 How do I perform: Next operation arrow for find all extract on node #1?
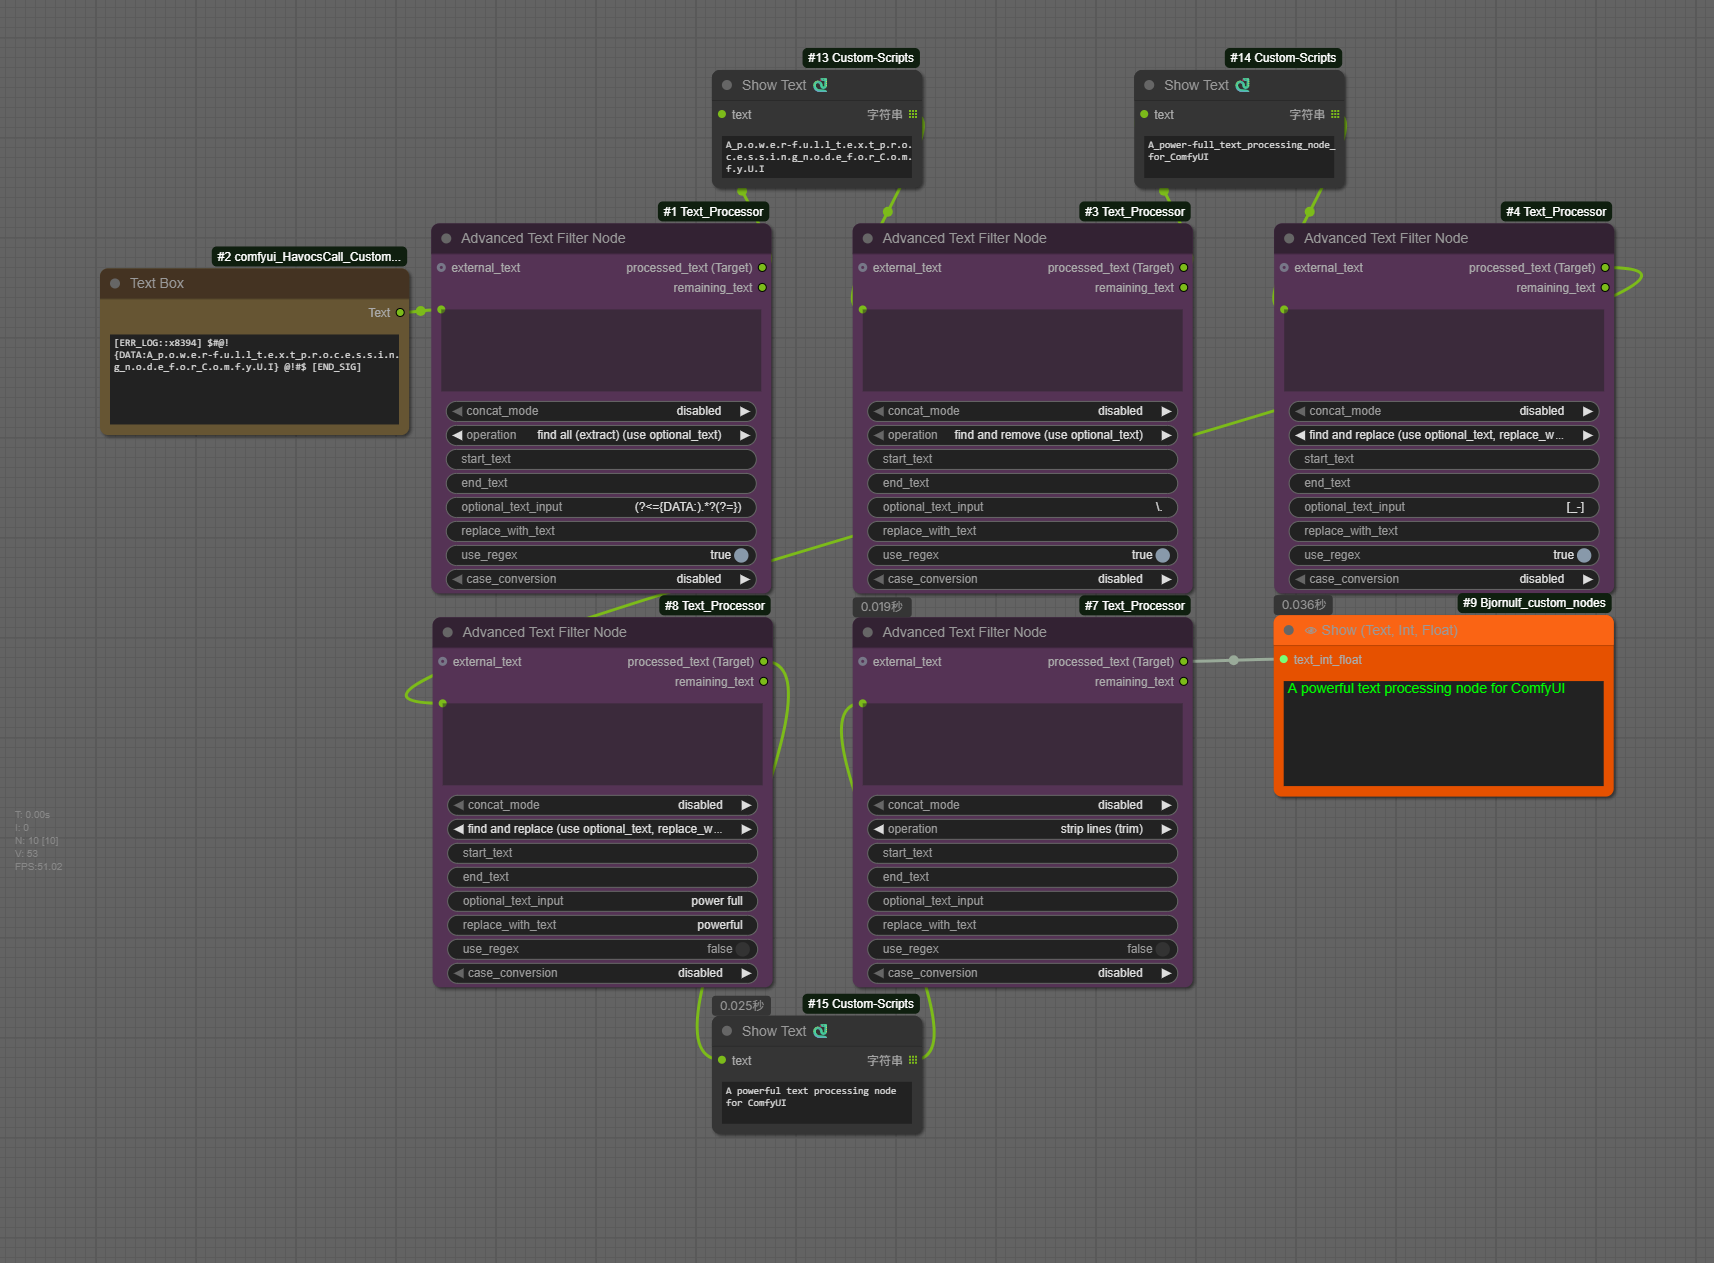click(745, 435)
